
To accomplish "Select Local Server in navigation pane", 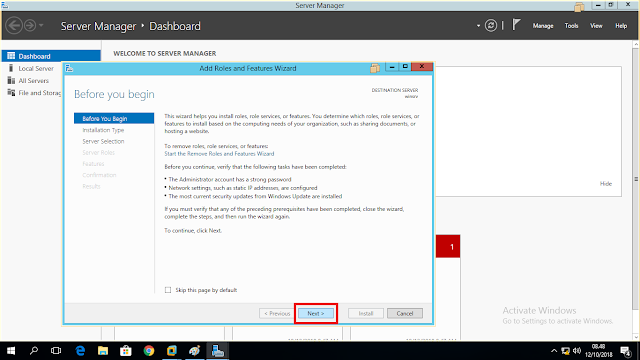I will pos(36,68).
